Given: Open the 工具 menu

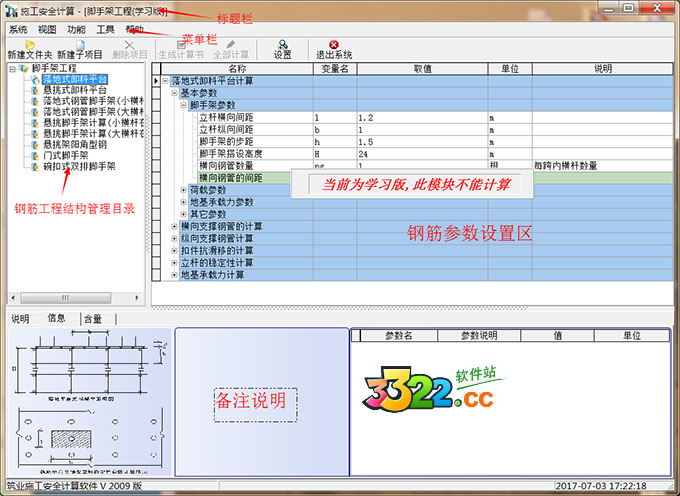Looking at the screenshot, I should pos(105,30).
